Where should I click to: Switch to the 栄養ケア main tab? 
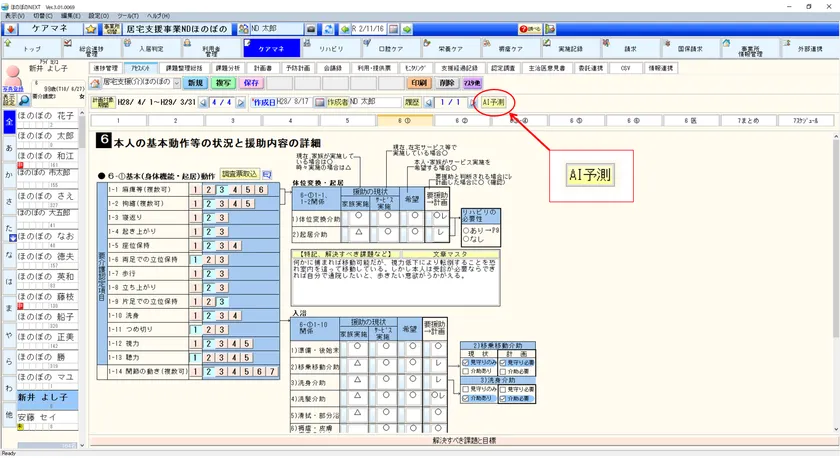click(x=450, y=48)
